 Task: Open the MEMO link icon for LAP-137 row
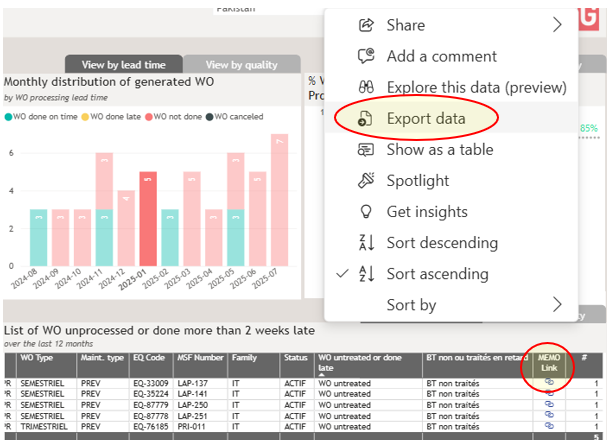(x=549, y=382)
